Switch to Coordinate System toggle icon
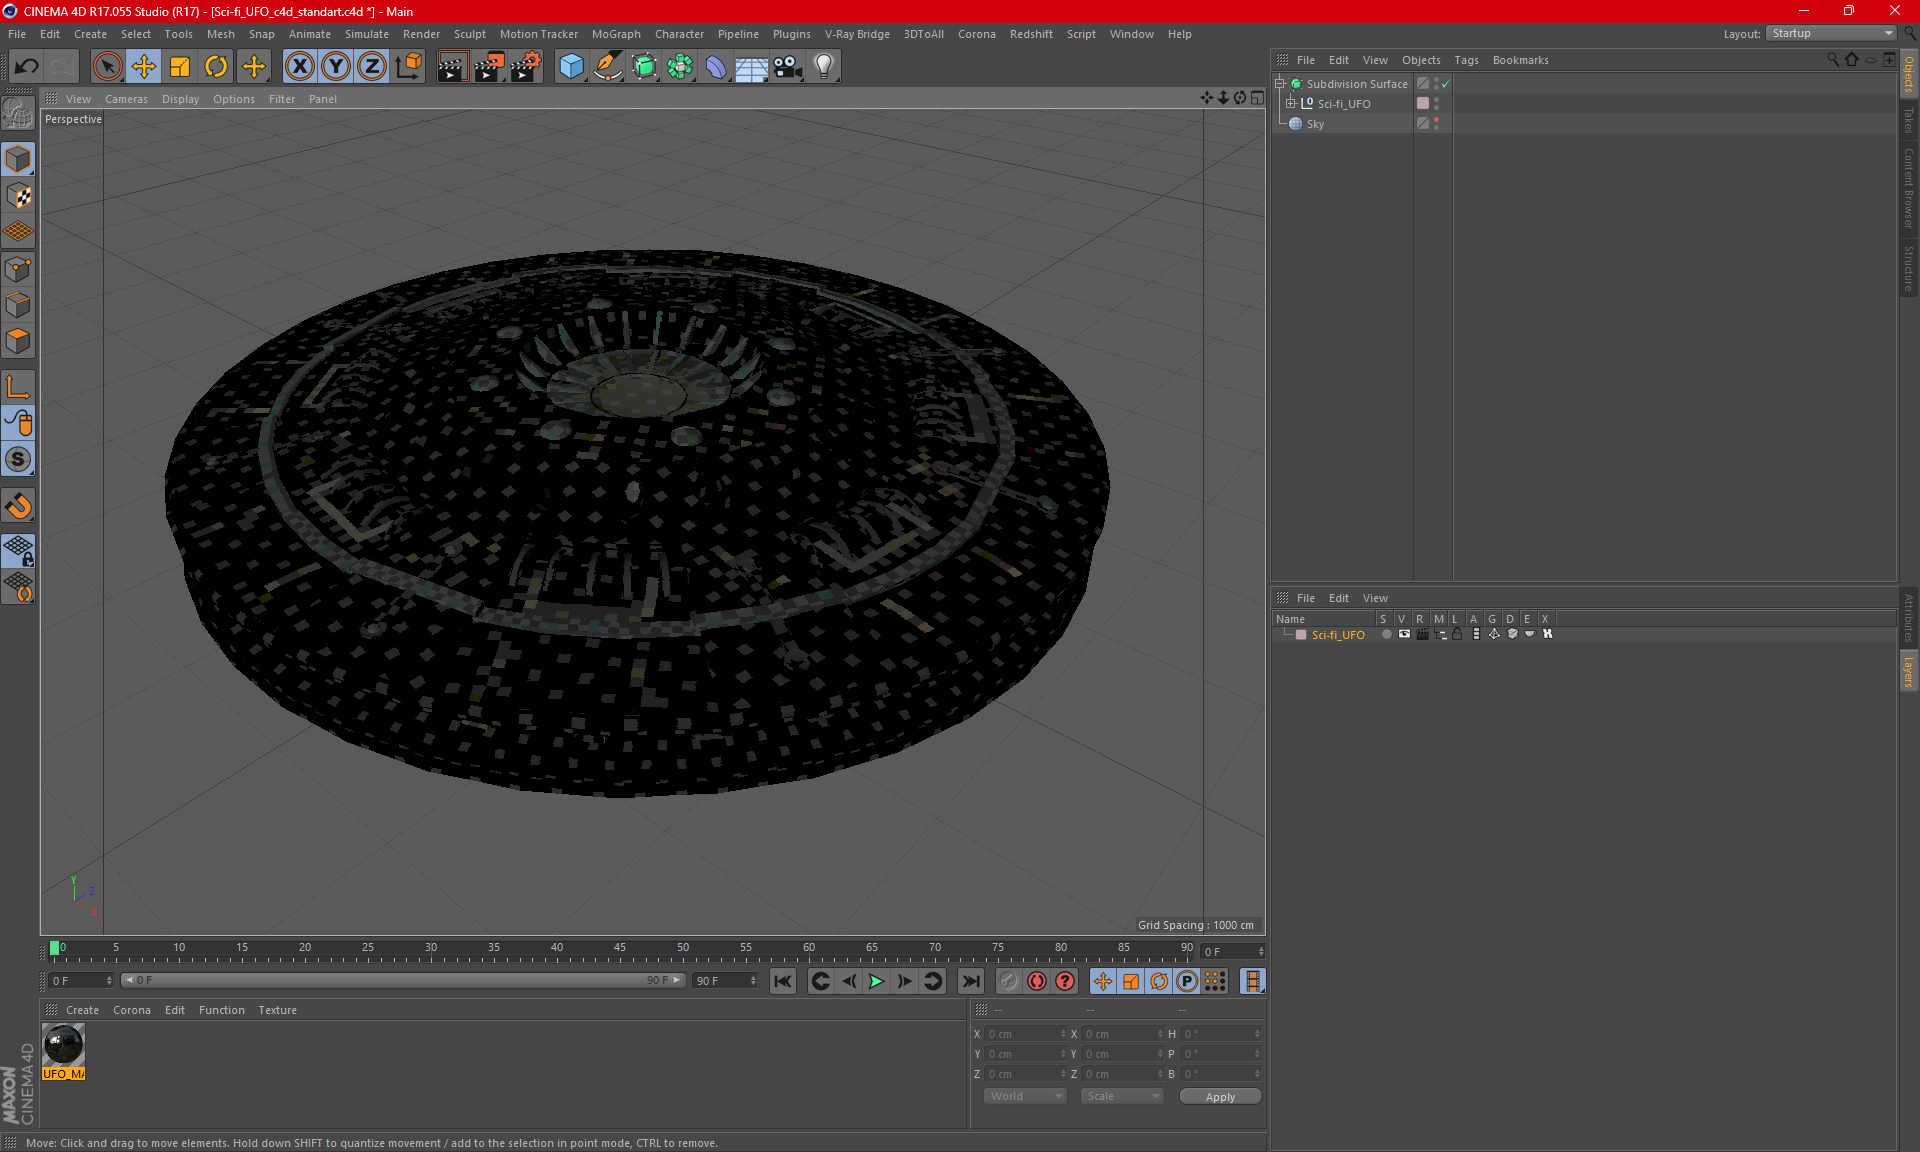The image size is (1920, 1152). (408, 67)
